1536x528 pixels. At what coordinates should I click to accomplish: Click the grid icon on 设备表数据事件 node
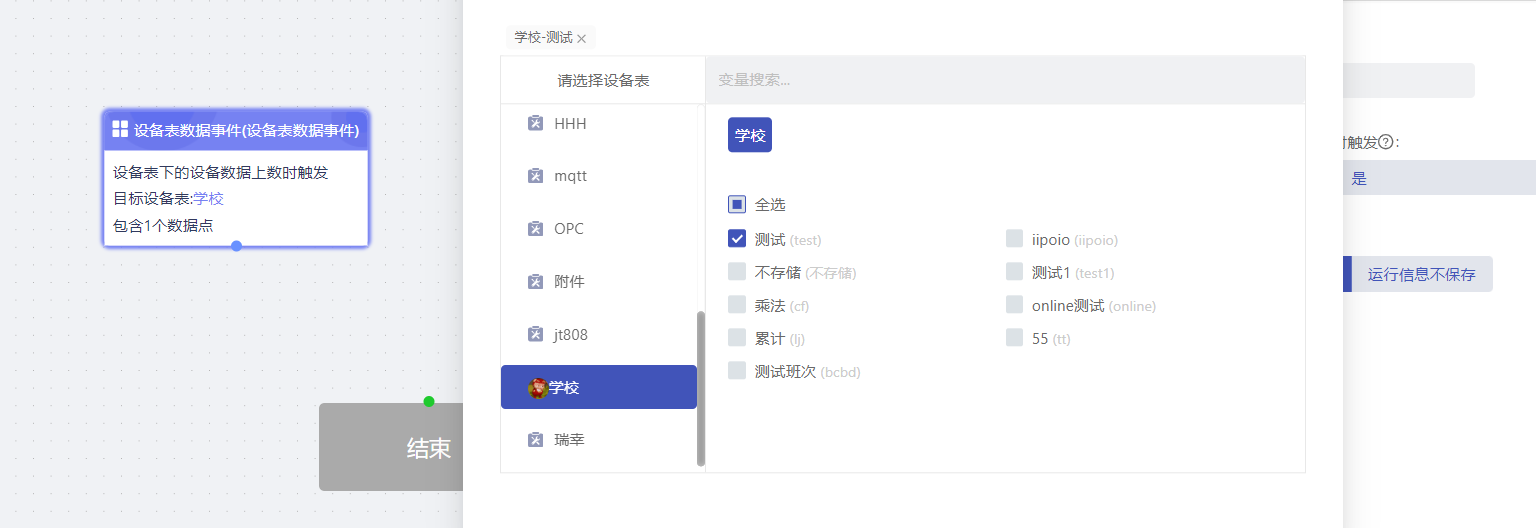[x=120, y=129]
